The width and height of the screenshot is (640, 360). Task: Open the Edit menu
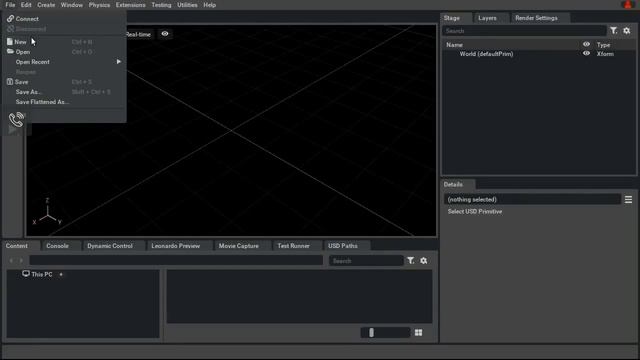[26, 5]
